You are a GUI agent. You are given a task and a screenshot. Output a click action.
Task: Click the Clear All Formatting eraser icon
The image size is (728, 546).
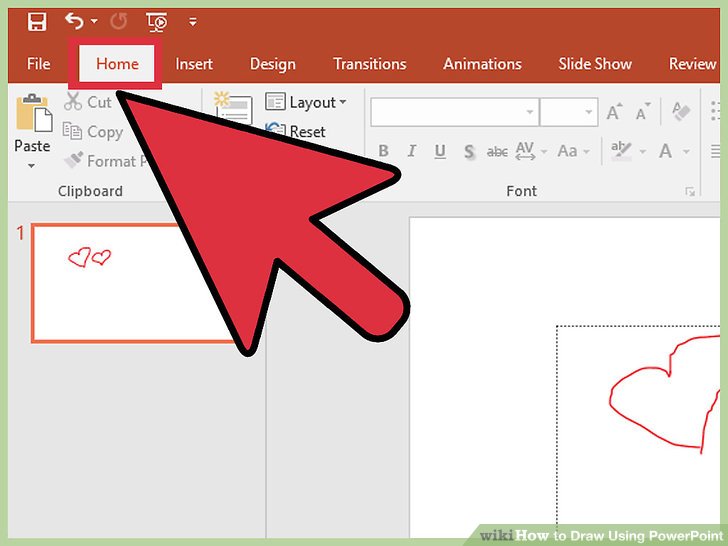pyautogui.click(x=682, y=111)
